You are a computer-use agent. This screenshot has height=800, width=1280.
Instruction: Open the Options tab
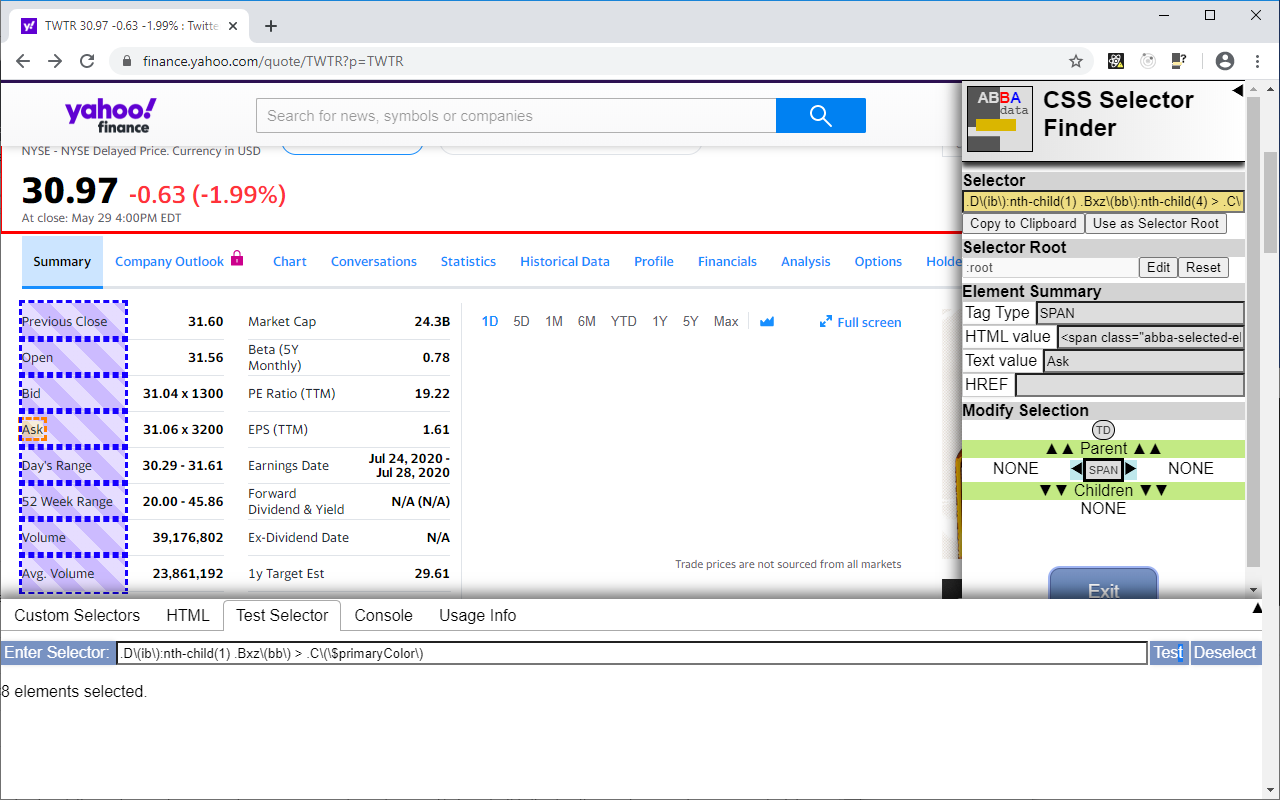(878, 261)
